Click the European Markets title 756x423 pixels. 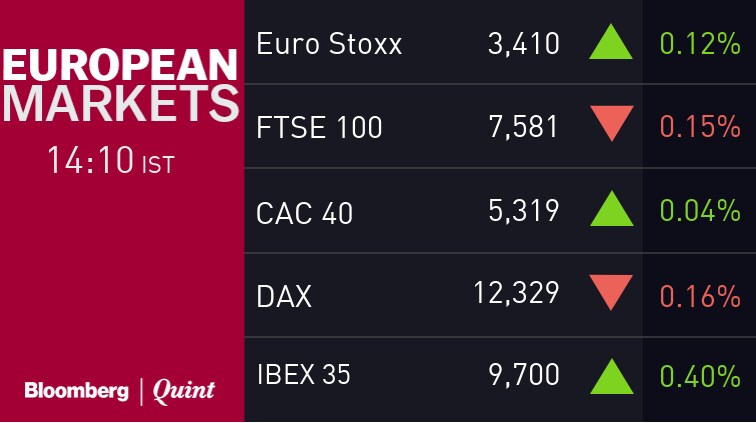(120, 86)
